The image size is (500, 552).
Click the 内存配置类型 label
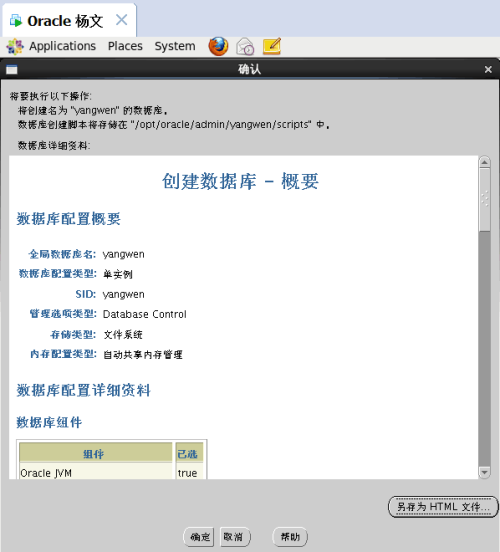63,354
